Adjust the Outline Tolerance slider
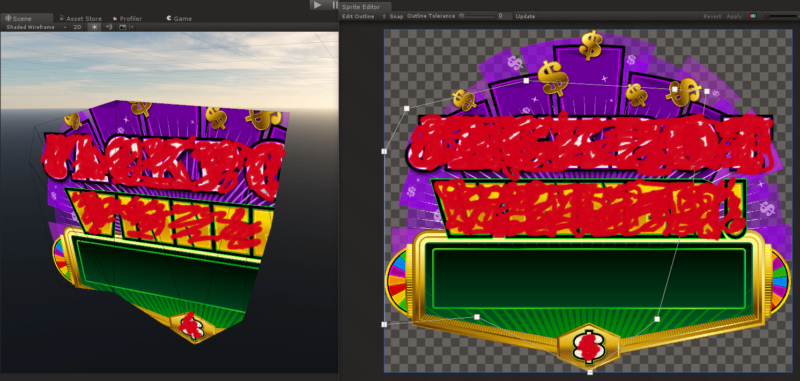Viewport: 800px width, 381px height. coord(477,16)
